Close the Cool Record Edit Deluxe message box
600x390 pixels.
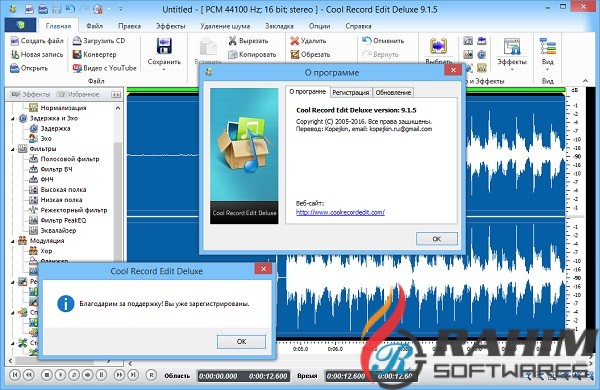point(263,269)
